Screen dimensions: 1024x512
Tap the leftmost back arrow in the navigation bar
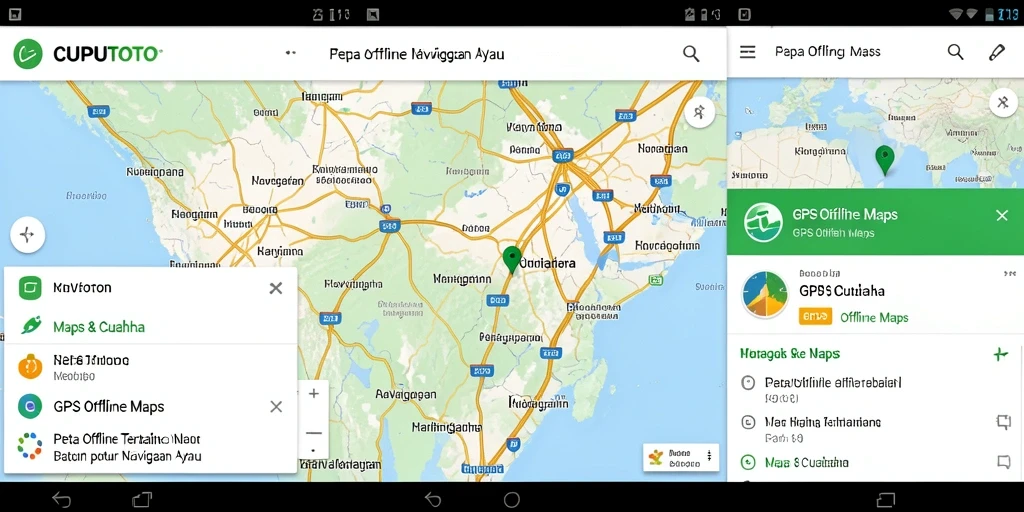click(x=61, y=500)
